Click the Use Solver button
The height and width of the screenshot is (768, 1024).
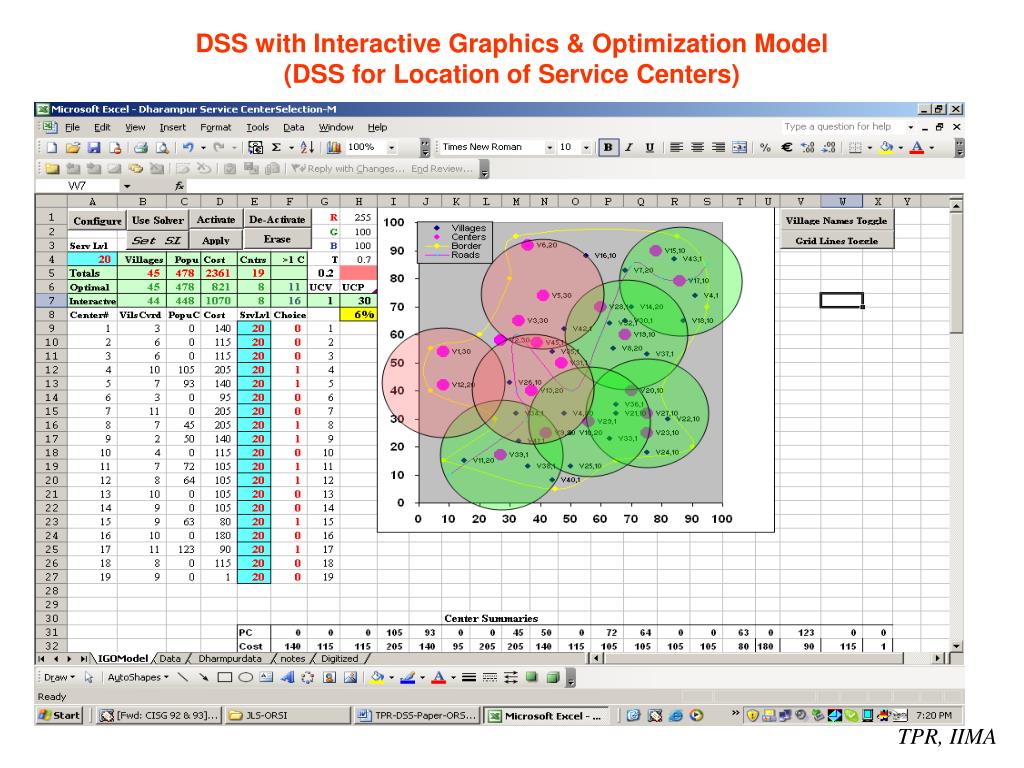pos(158,221)
